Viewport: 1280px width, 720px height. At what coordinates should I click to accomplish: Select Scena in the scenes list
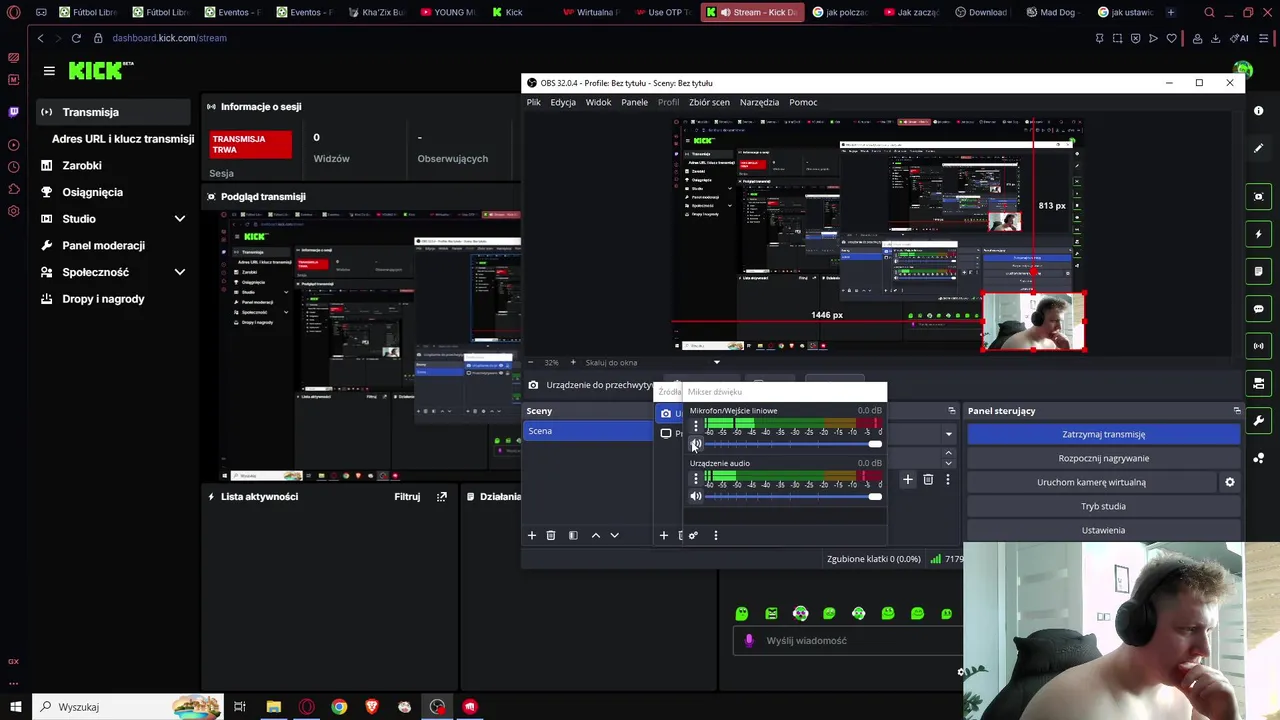click(589, 431)
